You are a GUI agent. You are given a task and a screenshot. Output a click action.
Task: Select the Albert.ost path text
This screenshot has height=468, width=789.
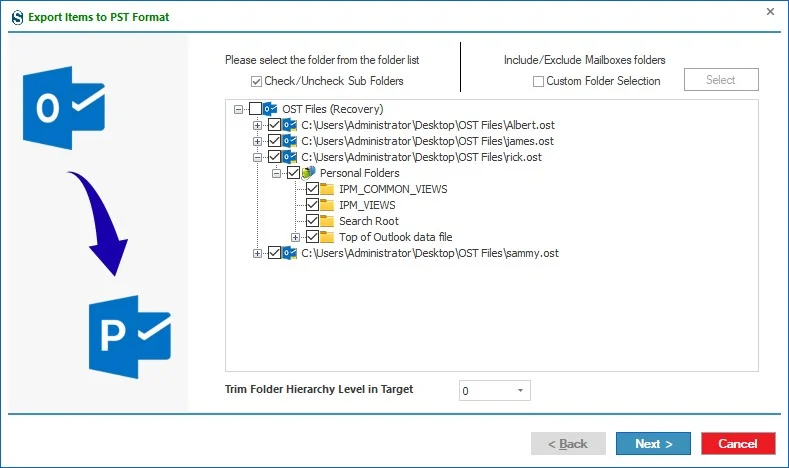click(x=428, y=125)
